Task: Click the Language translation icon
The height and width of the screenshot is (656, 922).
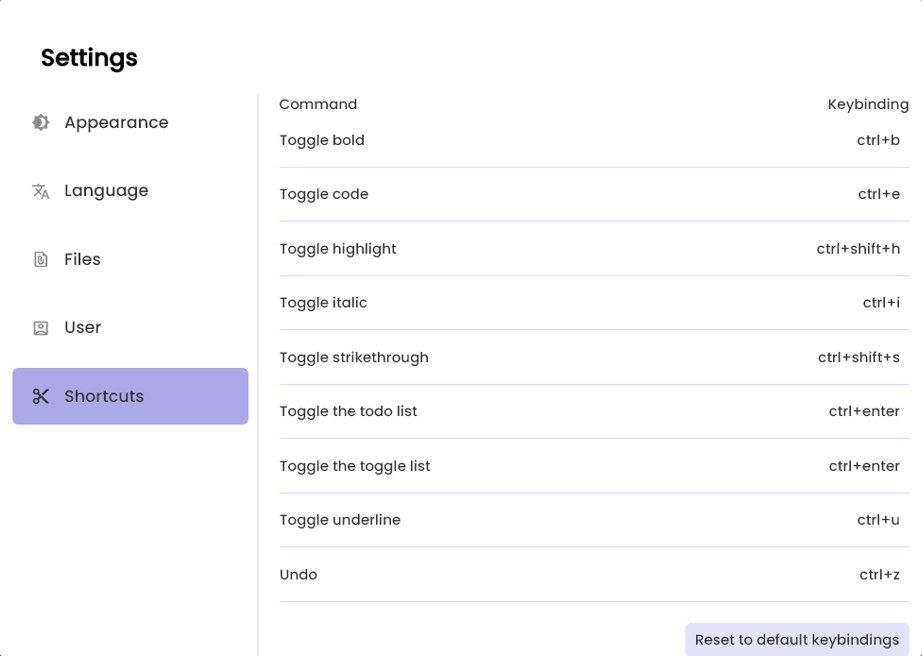Action: point(40,190)
